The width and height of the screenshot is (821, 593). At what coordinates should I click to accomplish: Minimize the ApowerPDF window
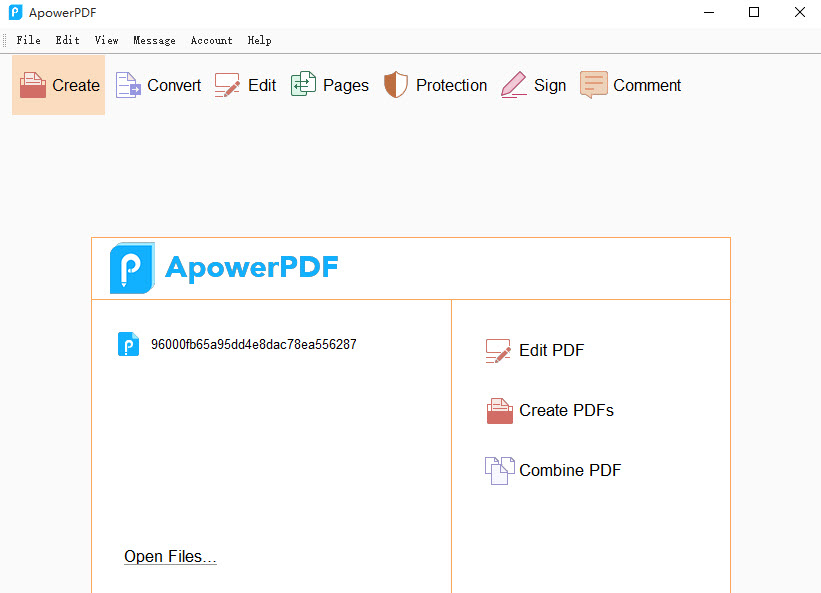[x=709, y=12]
